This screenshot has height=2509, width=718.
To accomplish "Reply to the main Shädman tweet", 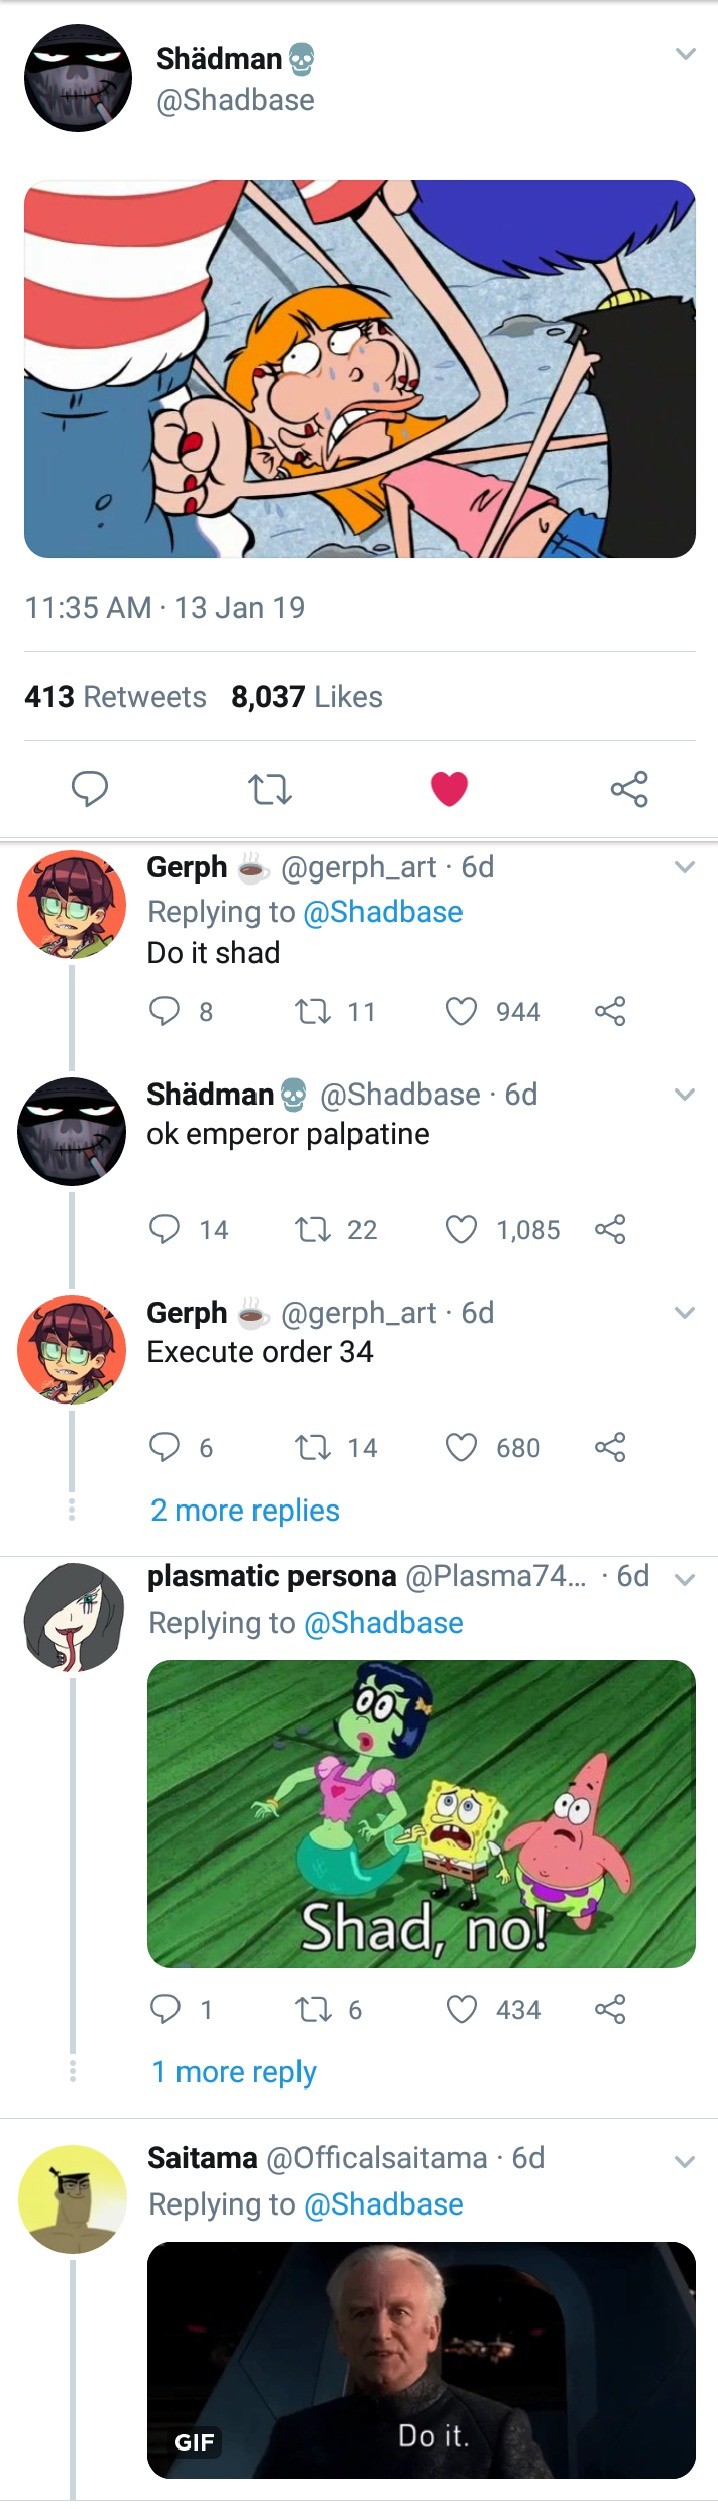I will pyautogui.click(x=90, y=789).
